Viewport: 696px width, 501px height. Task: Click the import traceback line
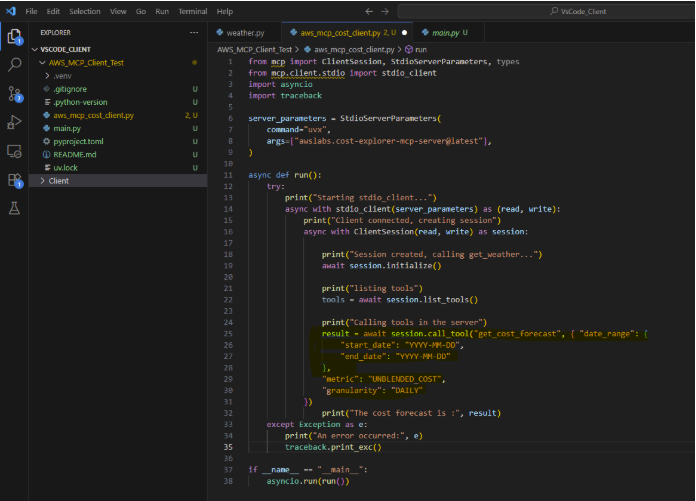(x=285, y=95)
